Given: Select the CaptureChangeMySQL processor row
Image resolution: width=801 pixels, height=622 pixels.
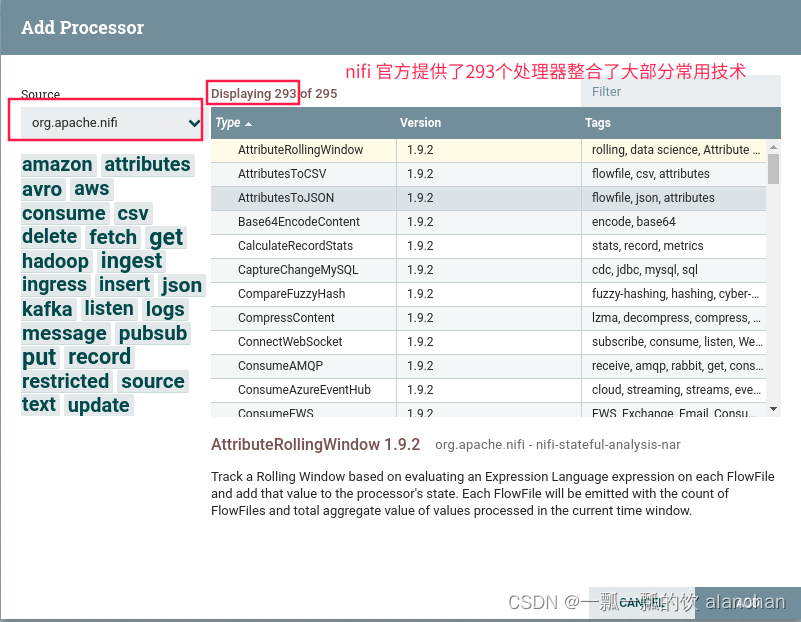Looking at the screenshot, I should tap(488, 270).
